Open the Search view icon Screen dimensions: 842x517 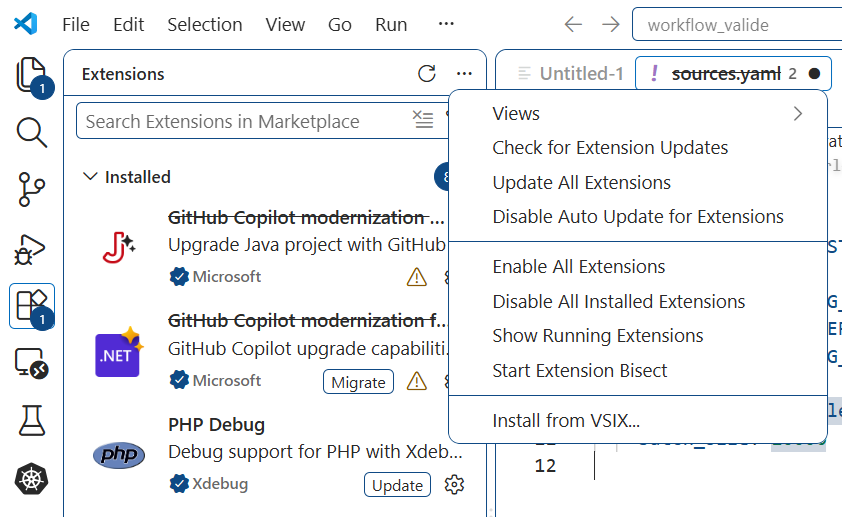click(x=32, y=133)
